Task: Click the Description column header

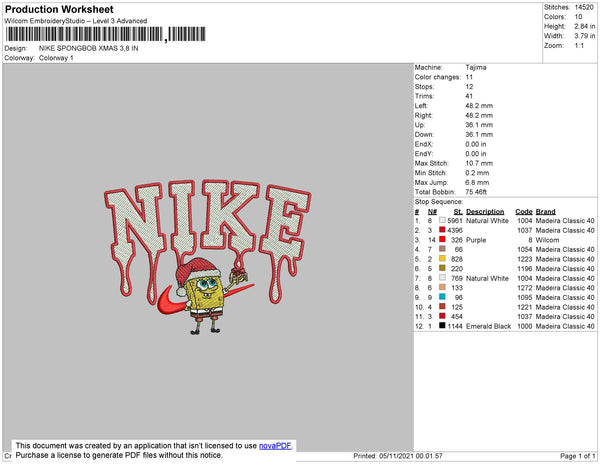Action: (485, 212)
